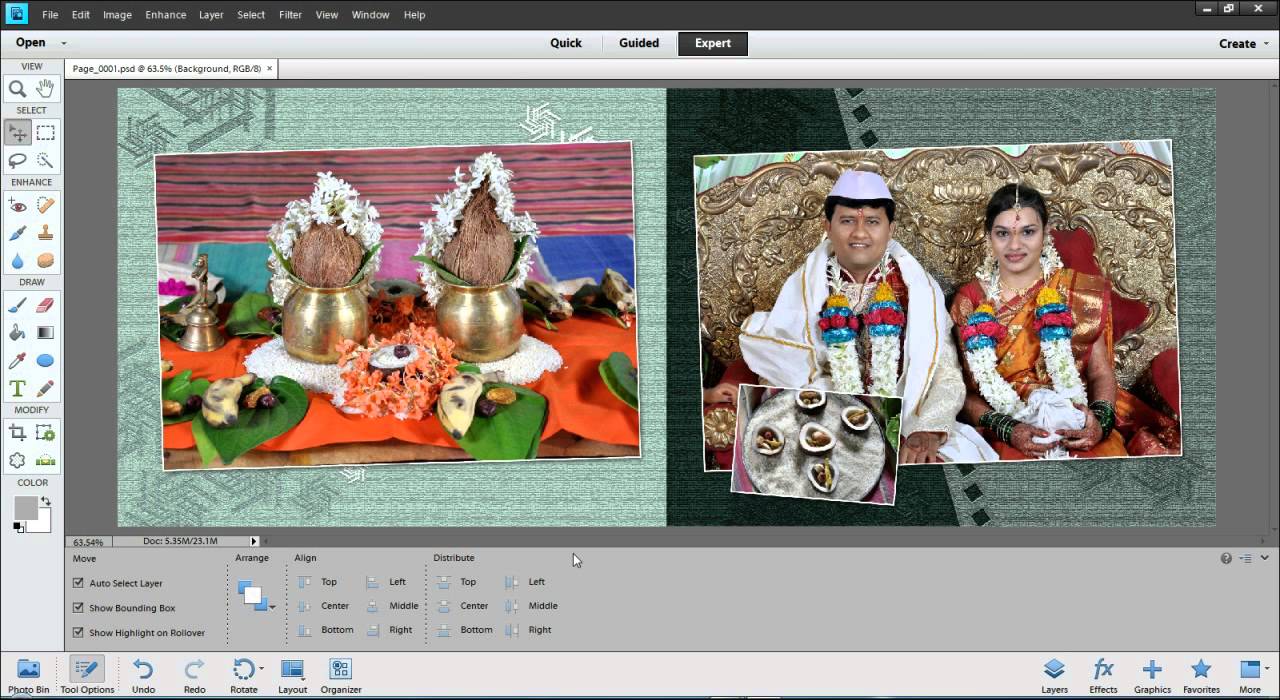Select the Recompose tool

pos(45,433)
